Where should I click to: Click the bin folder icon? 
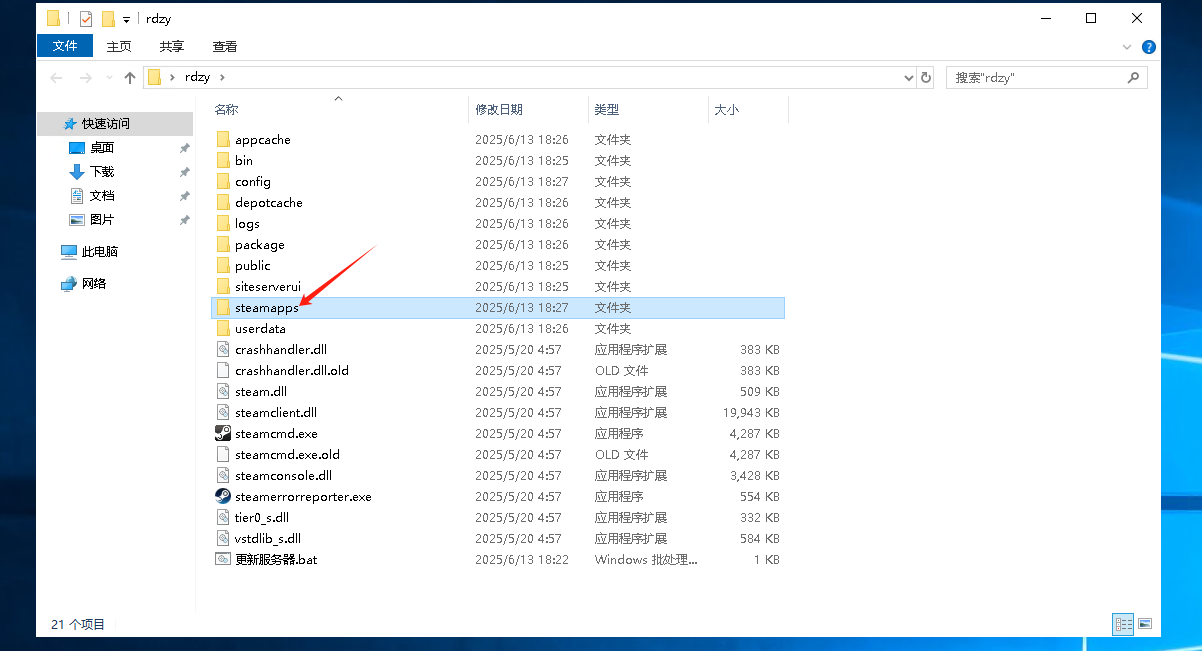click(x=223, y=161)
